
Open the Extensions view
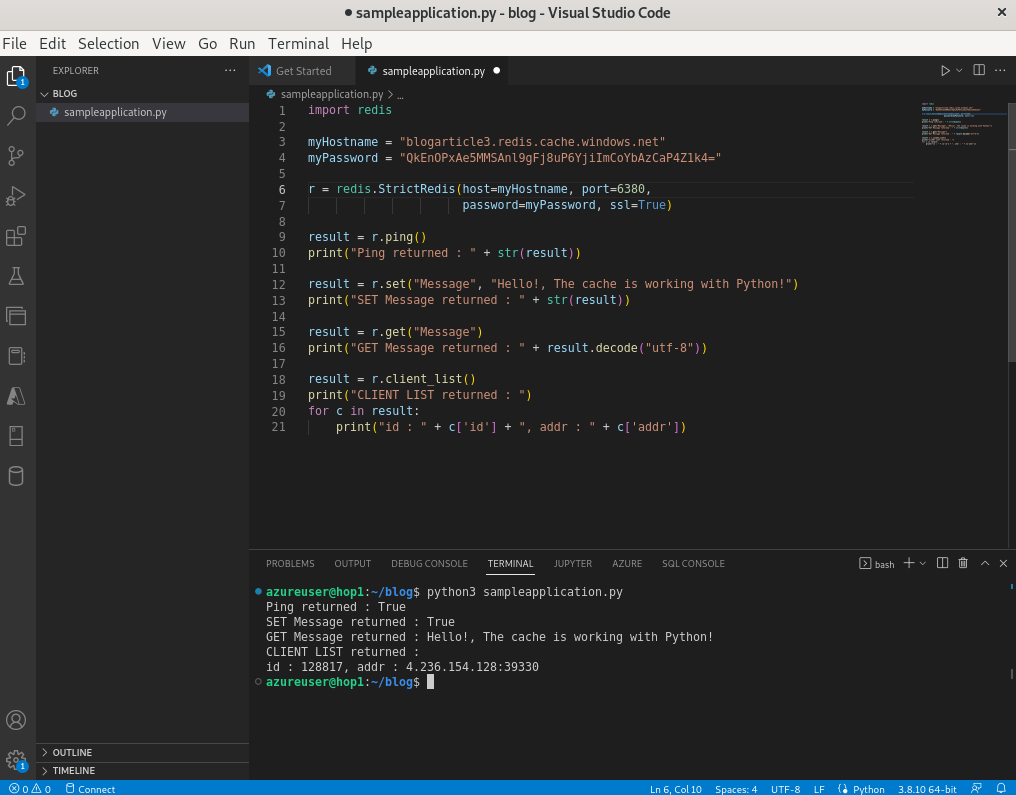click(x=16, y=236)
